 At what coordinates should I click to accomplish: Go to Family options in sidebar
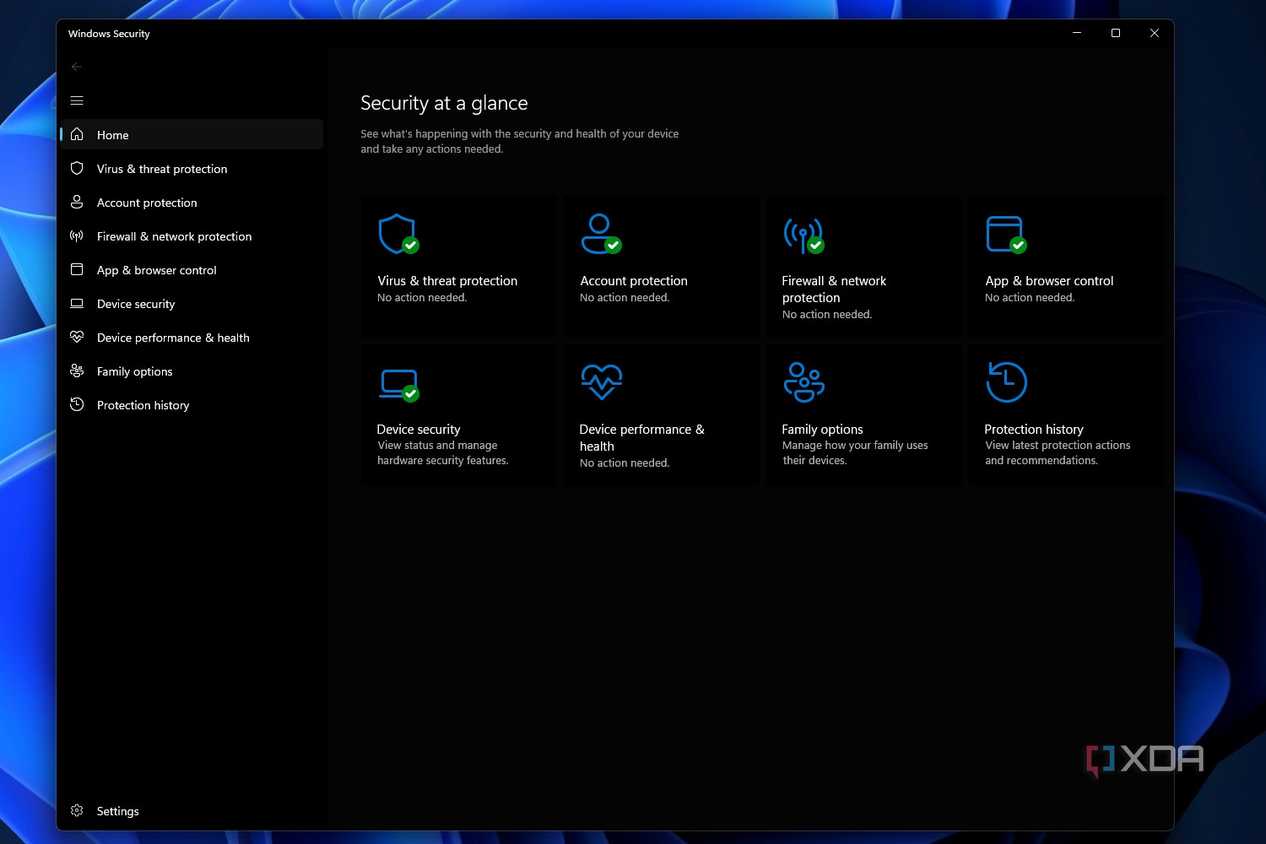[x=192, y=372]
